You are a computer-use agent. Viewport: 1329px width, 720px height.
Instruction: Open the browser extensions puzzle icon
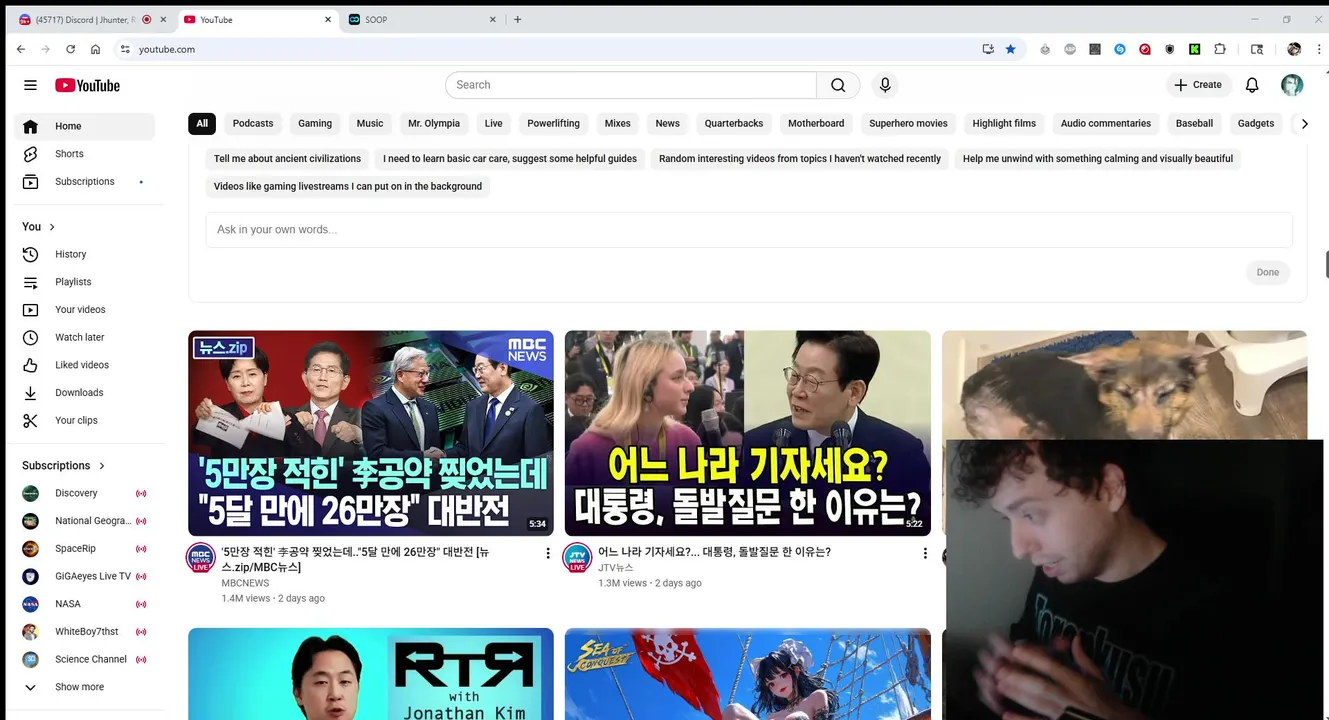pos(1220,49)
